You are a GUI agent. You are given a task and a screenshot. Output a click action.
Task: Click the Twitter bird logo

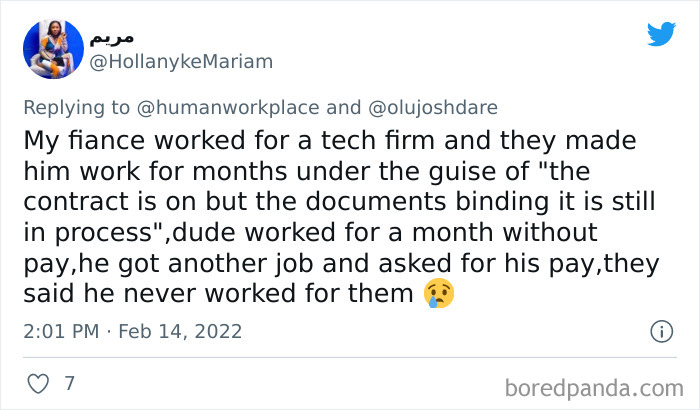pos(661,34)
